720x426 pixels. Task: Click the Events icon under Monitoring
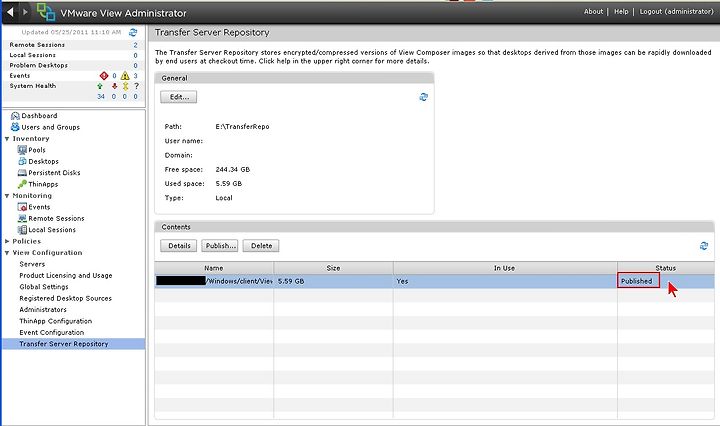tap(22, 207)
